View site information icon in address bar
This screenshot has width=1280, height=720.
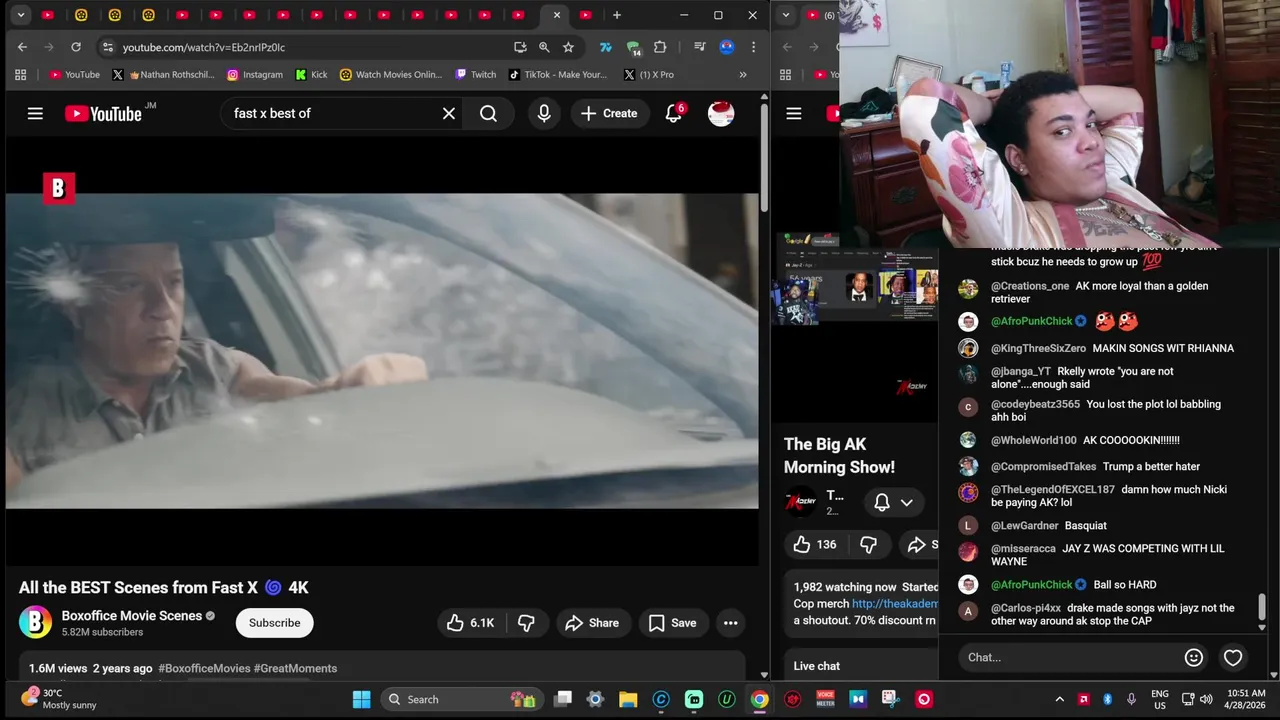point(108,47)
